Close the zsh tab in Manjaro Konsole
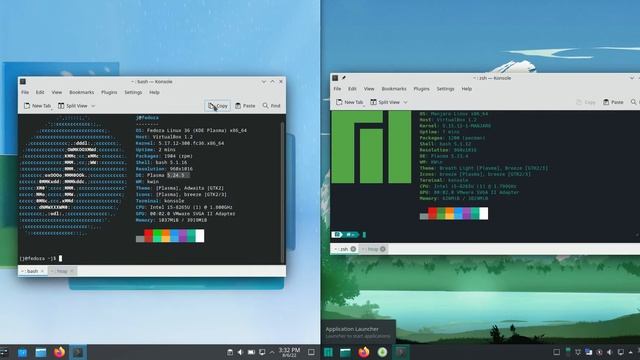Image resolution: width=640 pixels, height=360 pixels. tap(353, 249)
